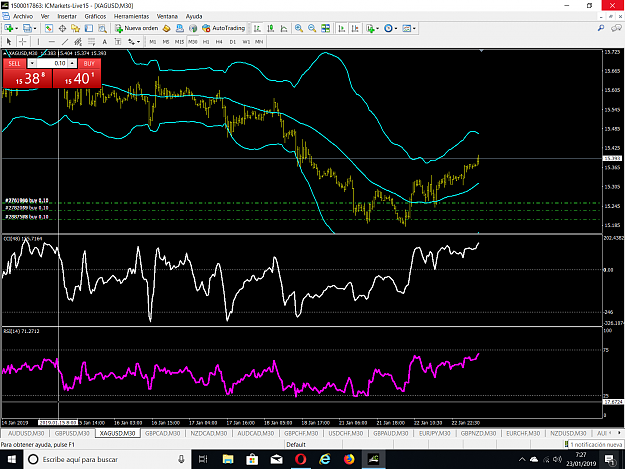Switch chart to line chart style
This screenshot has height=469, width=625.
click(x=284, y=28)
